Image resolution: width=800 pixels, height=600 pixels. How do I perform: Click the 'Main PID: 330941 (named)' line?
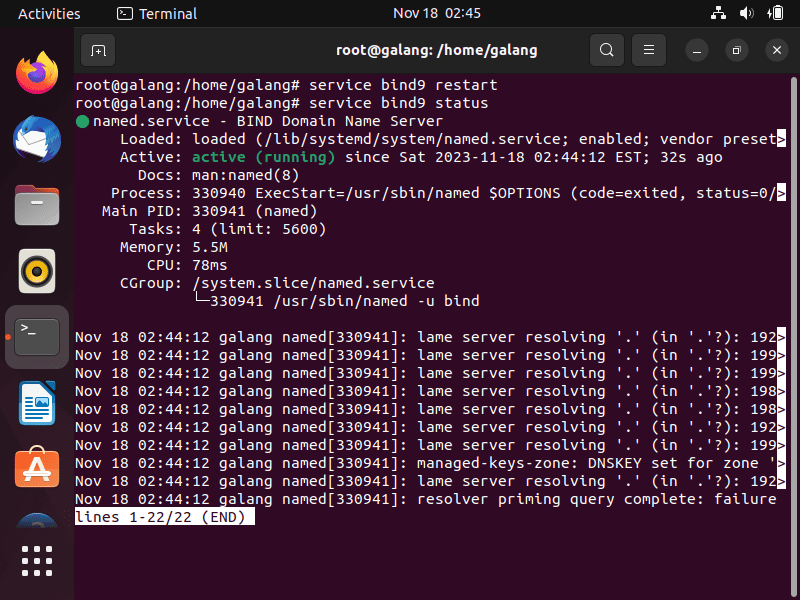pos(209,211)
